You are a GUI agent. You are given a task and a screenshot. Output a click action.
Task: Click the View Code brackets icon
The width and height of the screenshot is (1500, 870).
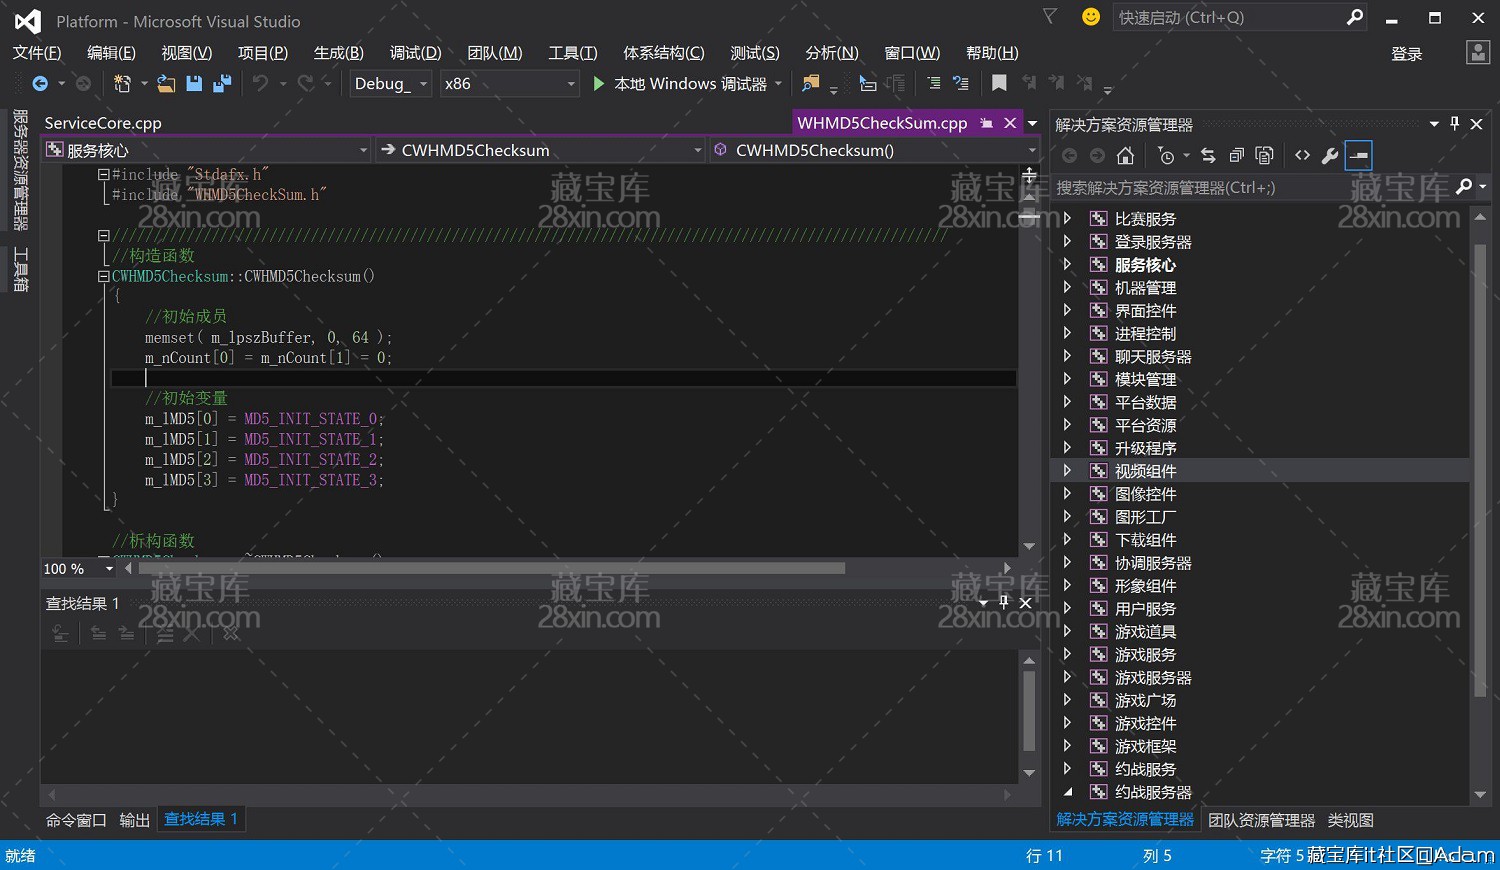tap(1302, 155)
